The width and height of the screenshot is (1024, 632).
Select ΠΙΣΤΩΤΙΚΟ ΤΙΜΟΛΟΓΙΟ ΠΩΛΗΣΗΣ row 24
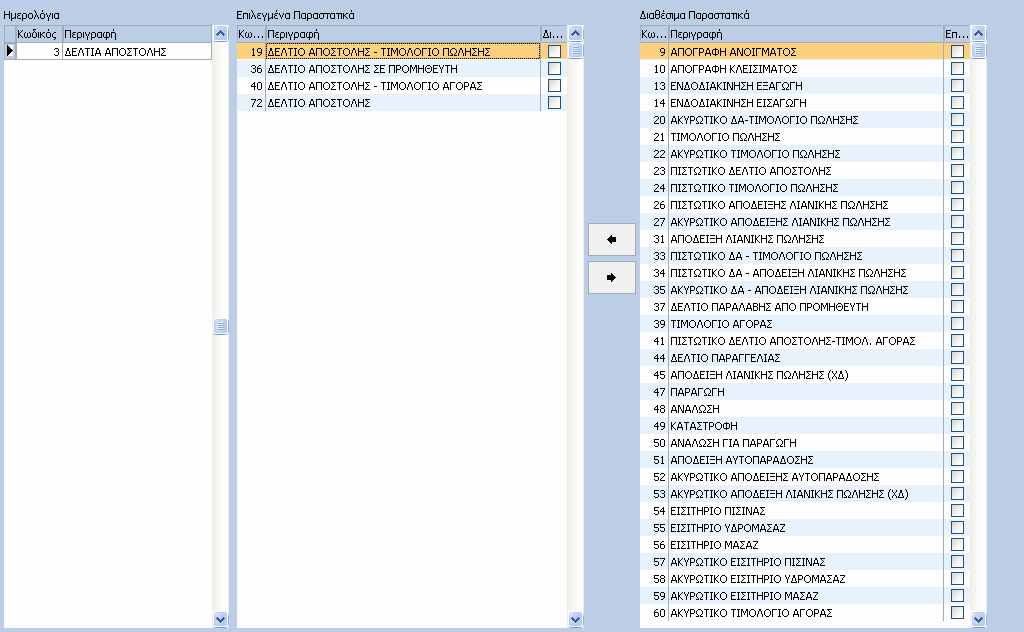click(805, 187)
